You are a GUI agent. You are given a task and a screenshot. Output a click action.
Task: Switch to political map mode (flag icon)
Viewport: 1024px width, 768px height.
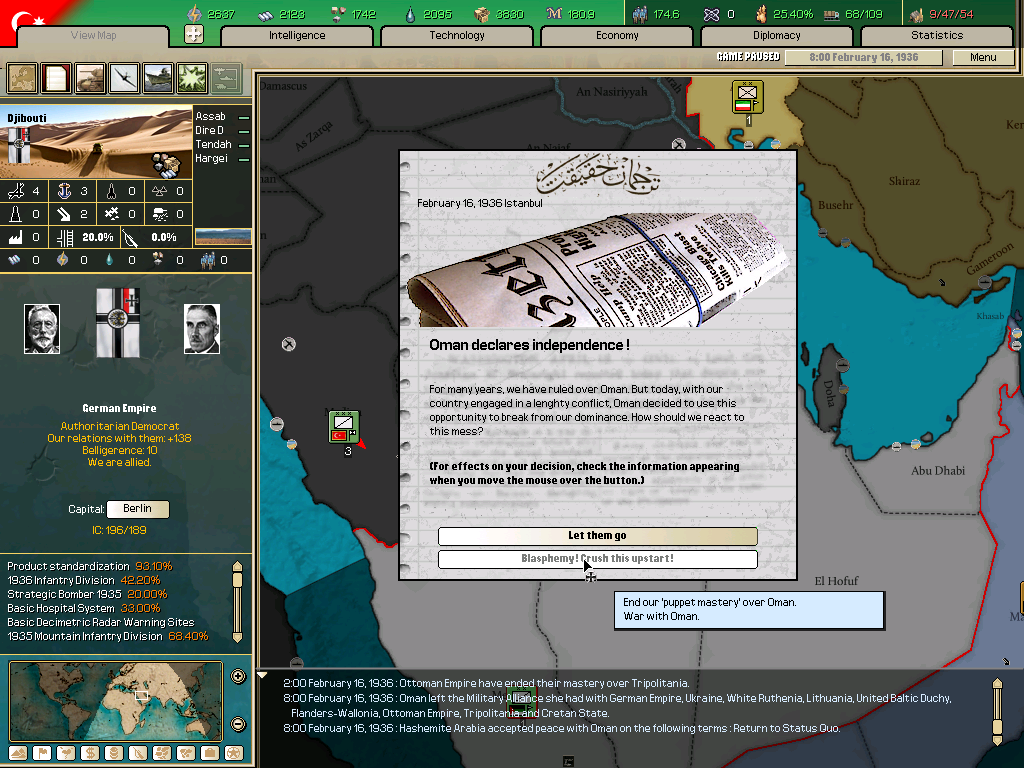pos(42,753)
